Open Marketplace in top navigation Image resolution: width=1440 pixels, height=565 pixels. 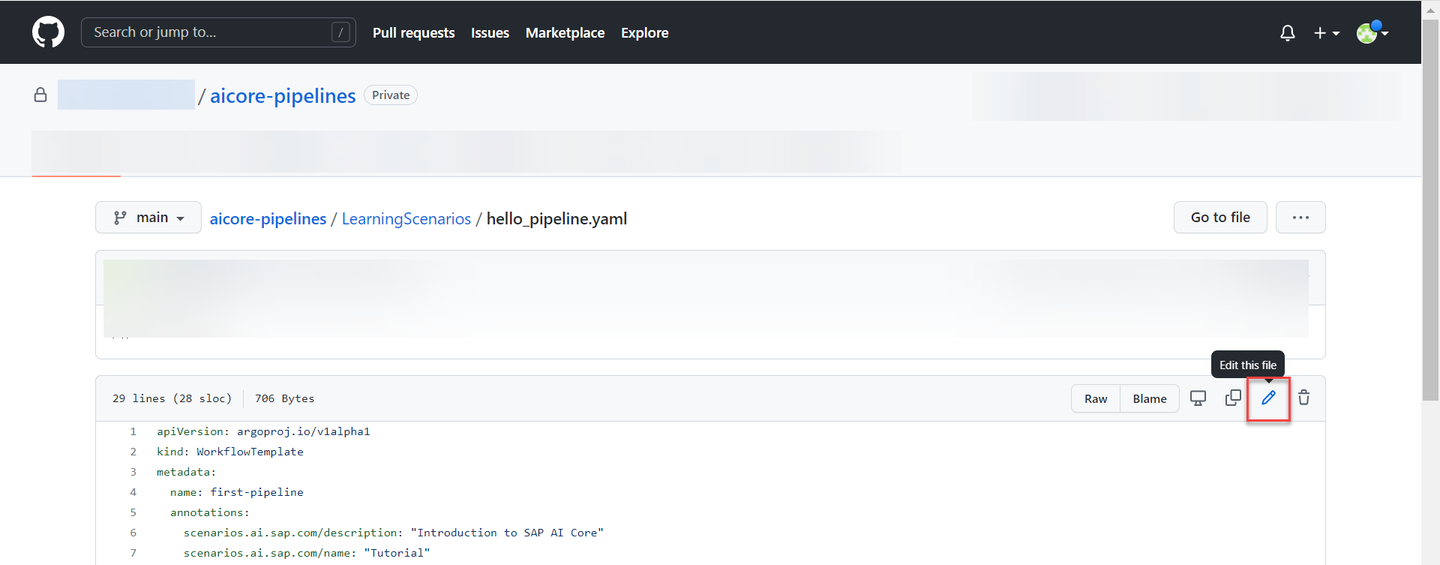(x=565, y=33)
